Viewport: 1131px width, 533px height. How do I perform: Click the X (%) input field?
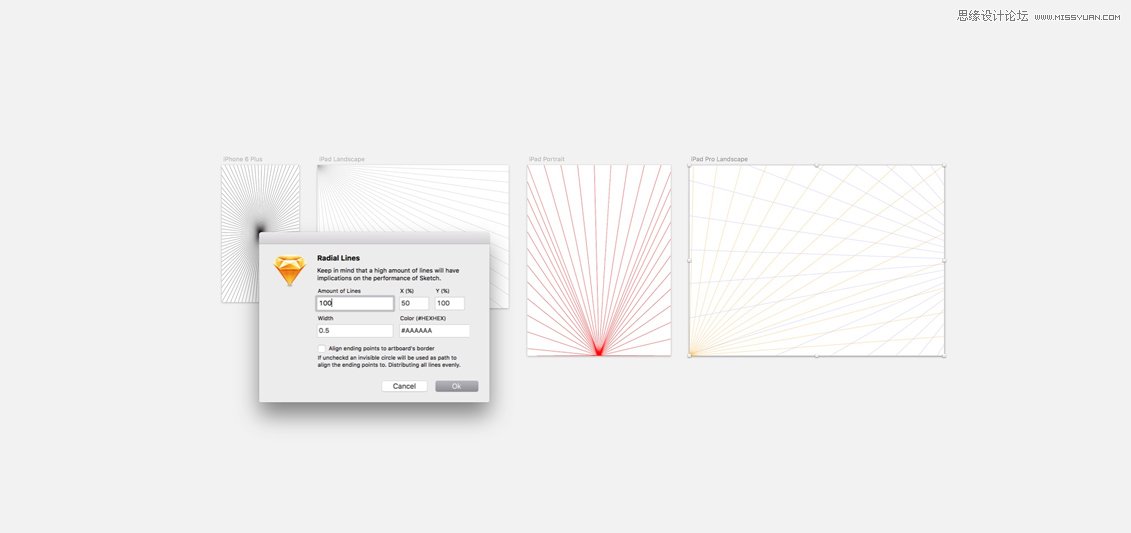414,304
